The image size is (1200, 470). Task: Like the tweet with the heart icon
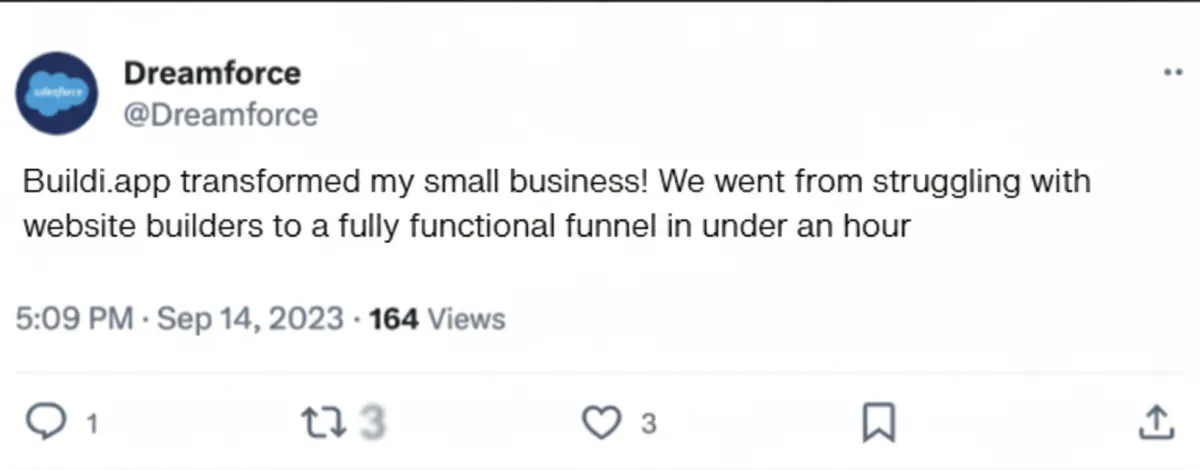[600, 423]
